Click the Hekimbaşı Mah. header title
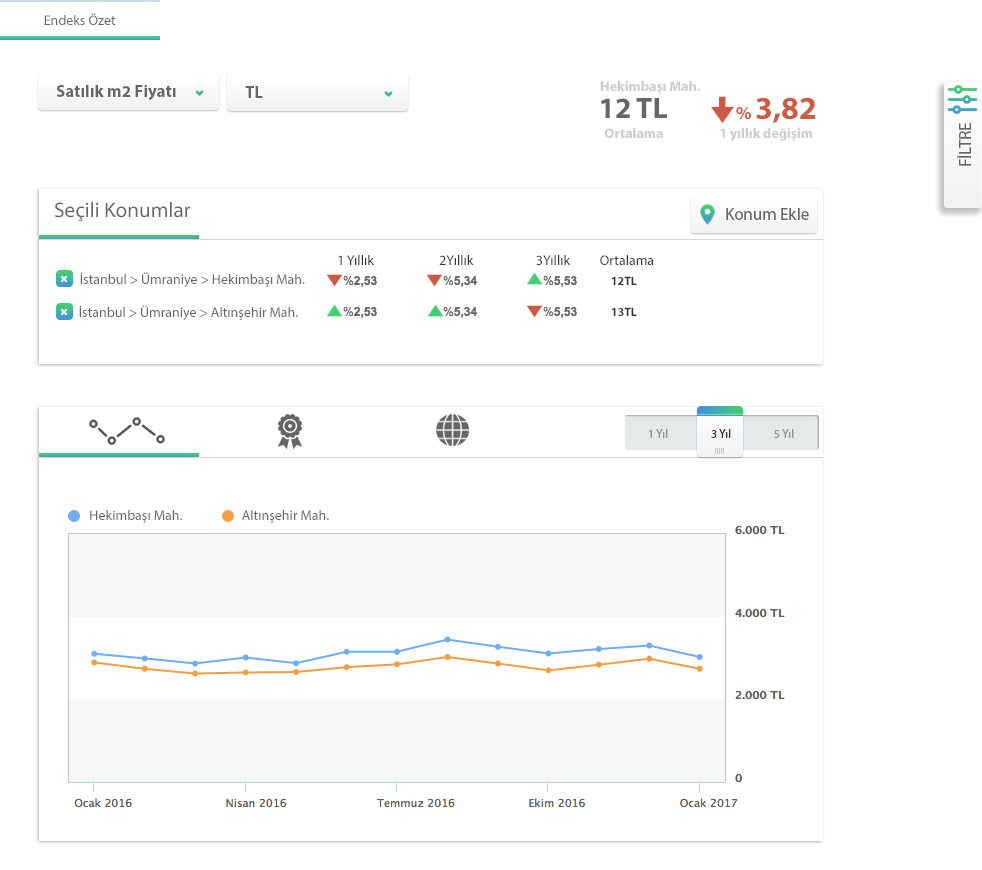This screenshot has width=982, height=870. 649,86
